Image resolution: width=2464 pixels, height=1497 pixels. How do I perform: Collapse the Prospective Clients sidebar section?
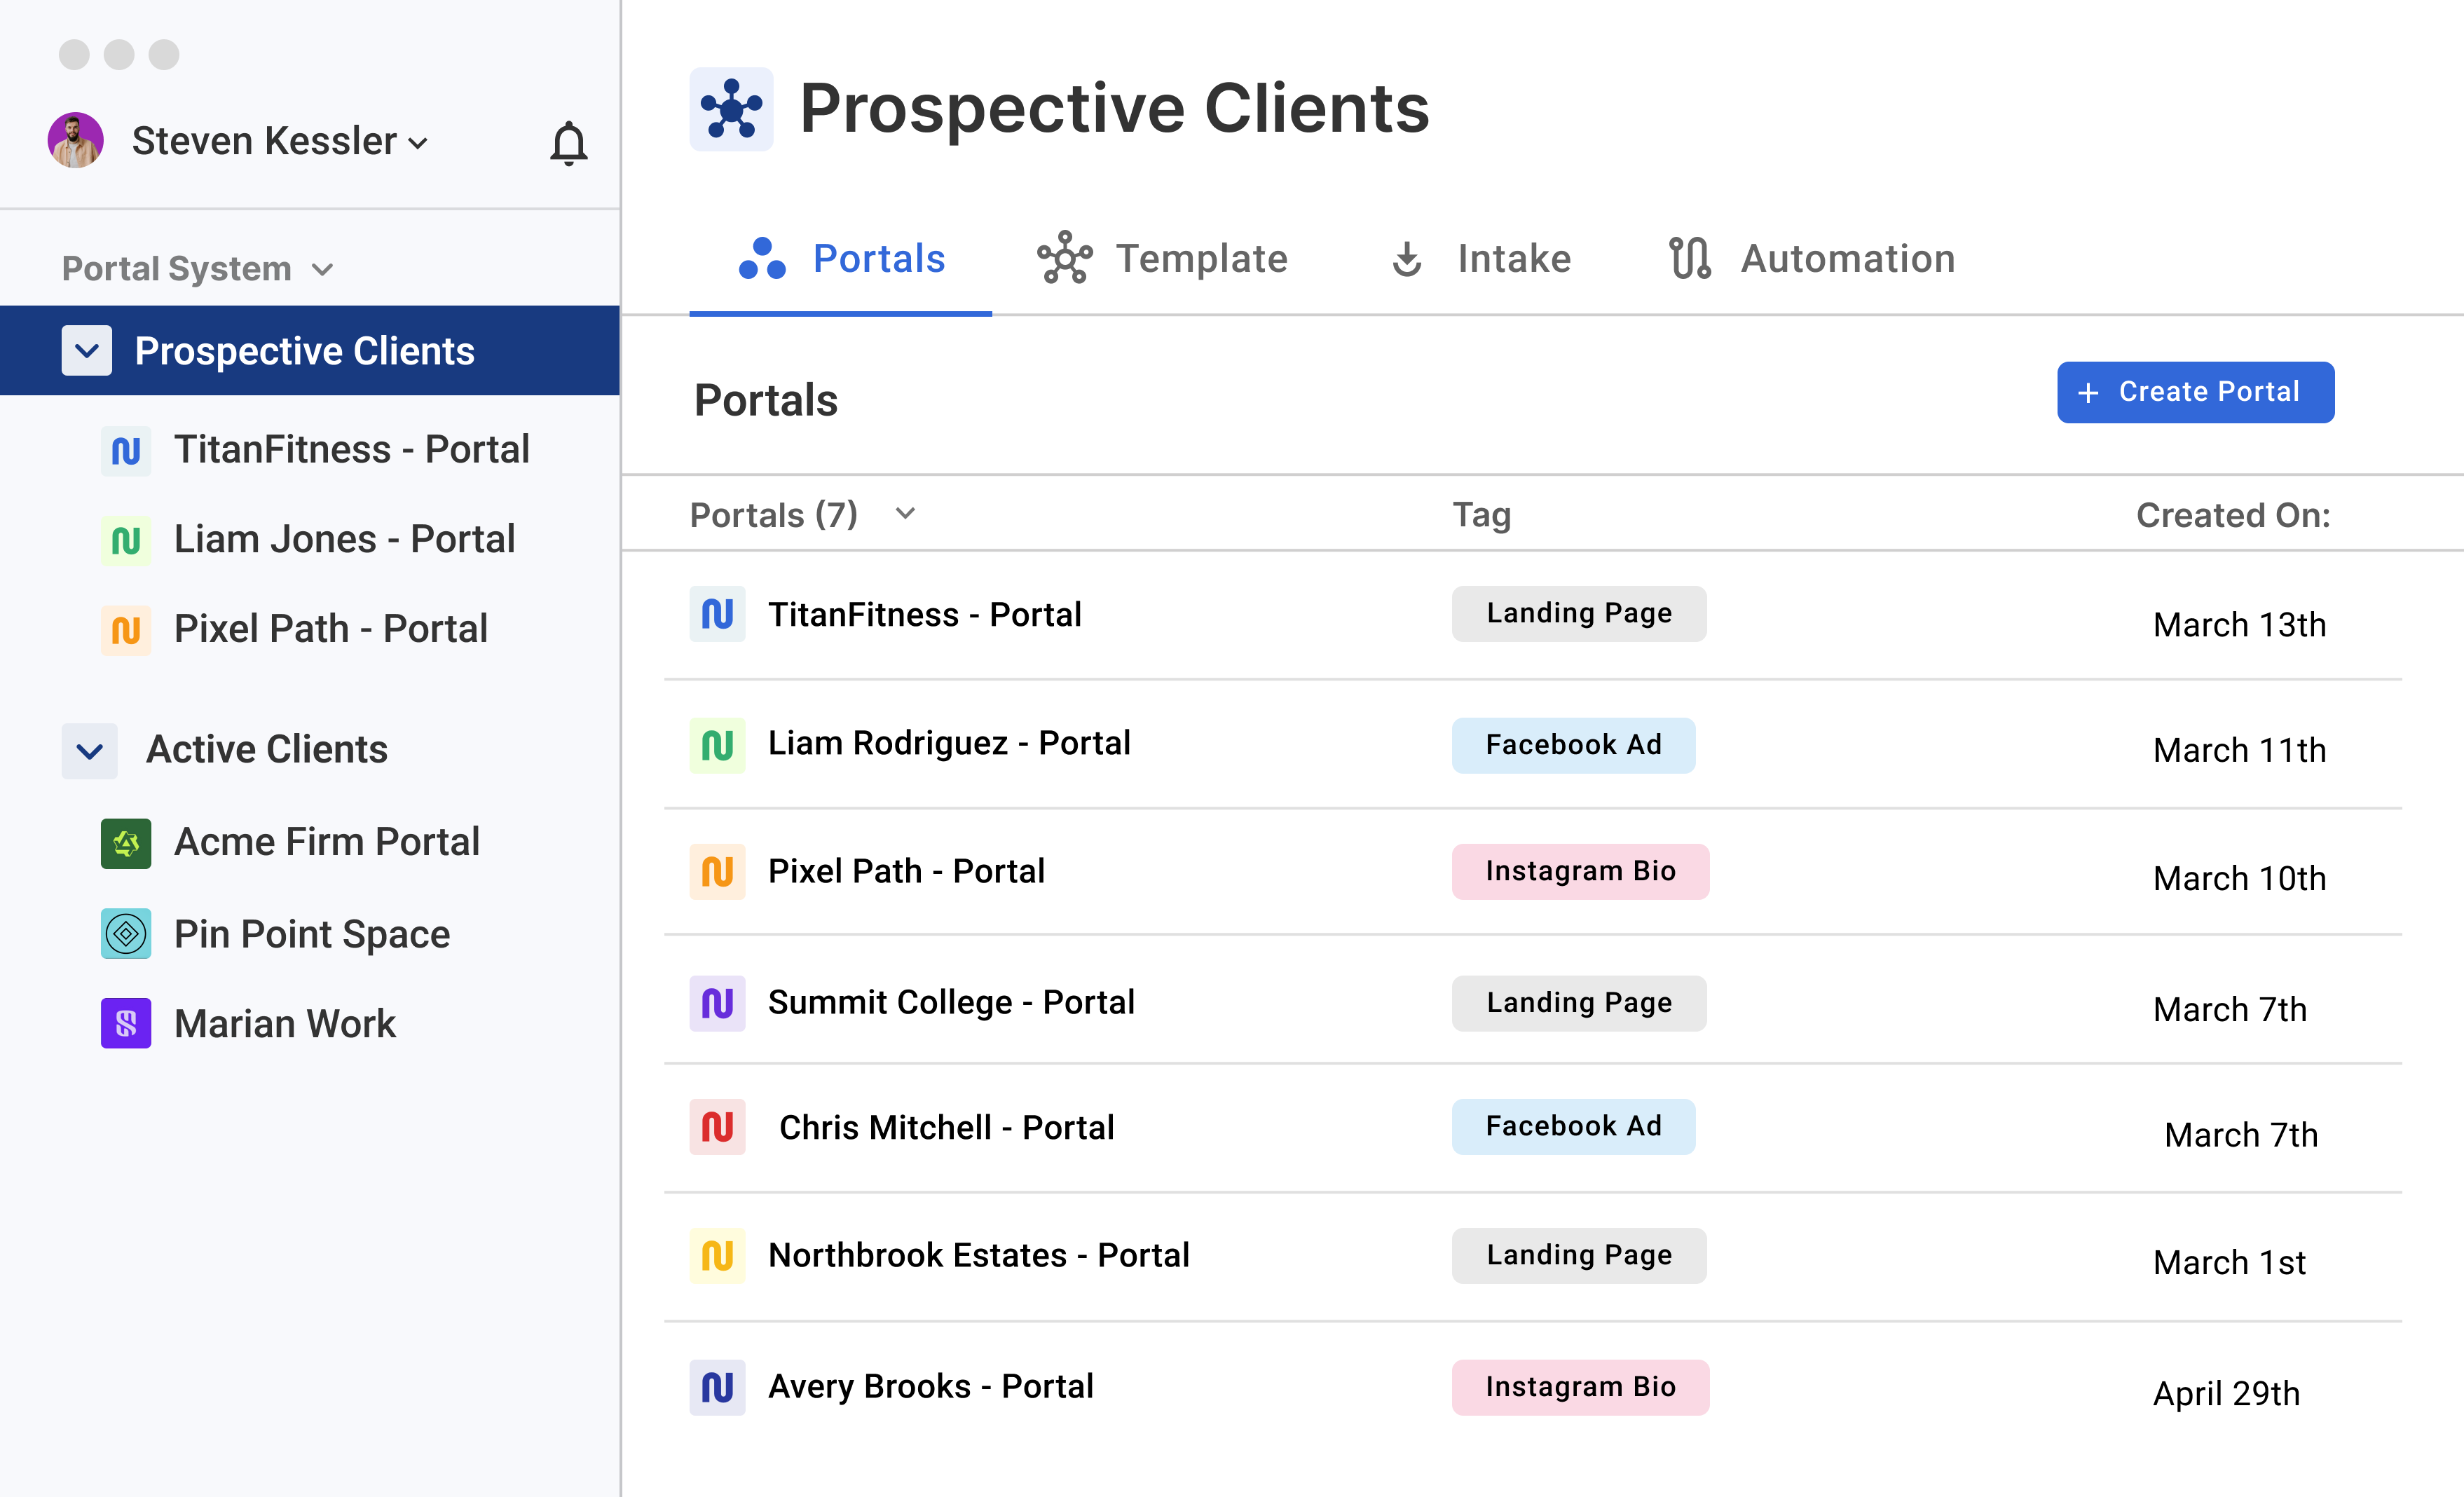pos(87,351)
